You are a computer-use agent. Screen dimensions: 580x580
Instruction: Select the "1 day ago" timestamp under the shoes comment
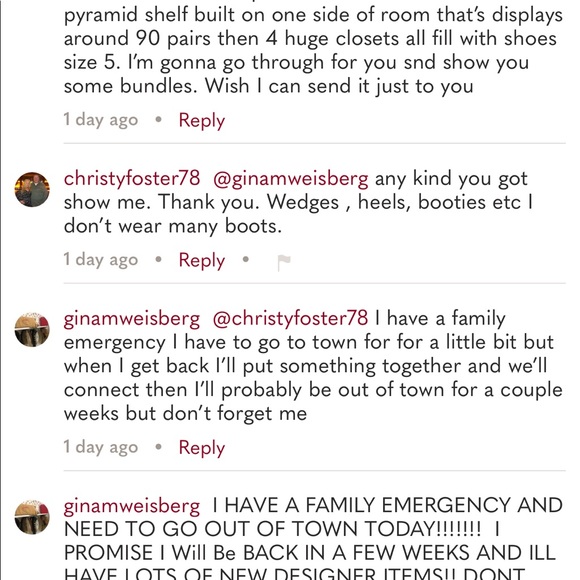[x=101, y=120]
